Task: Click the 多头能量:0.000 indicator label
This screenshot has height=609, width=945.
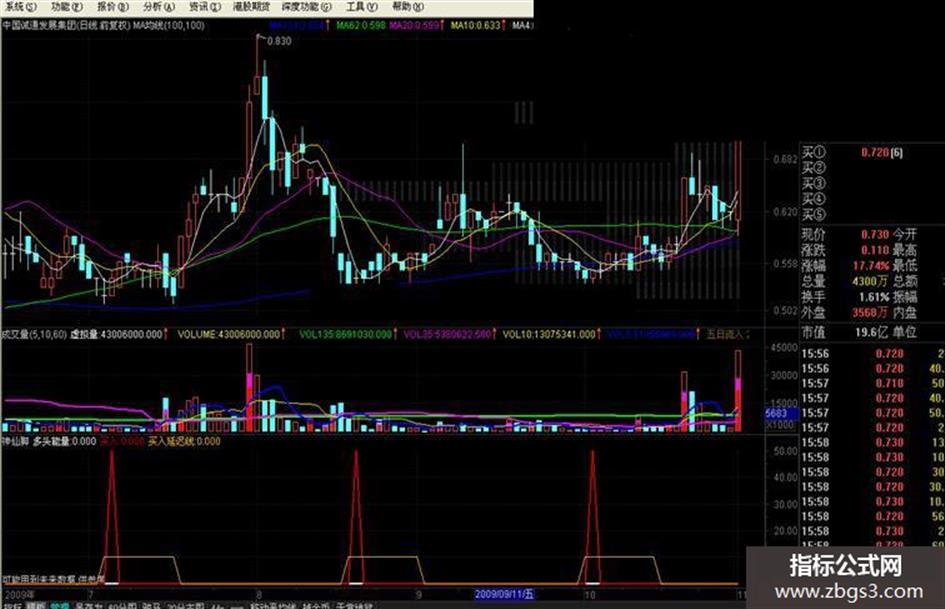Action: [x=64, y=441]
